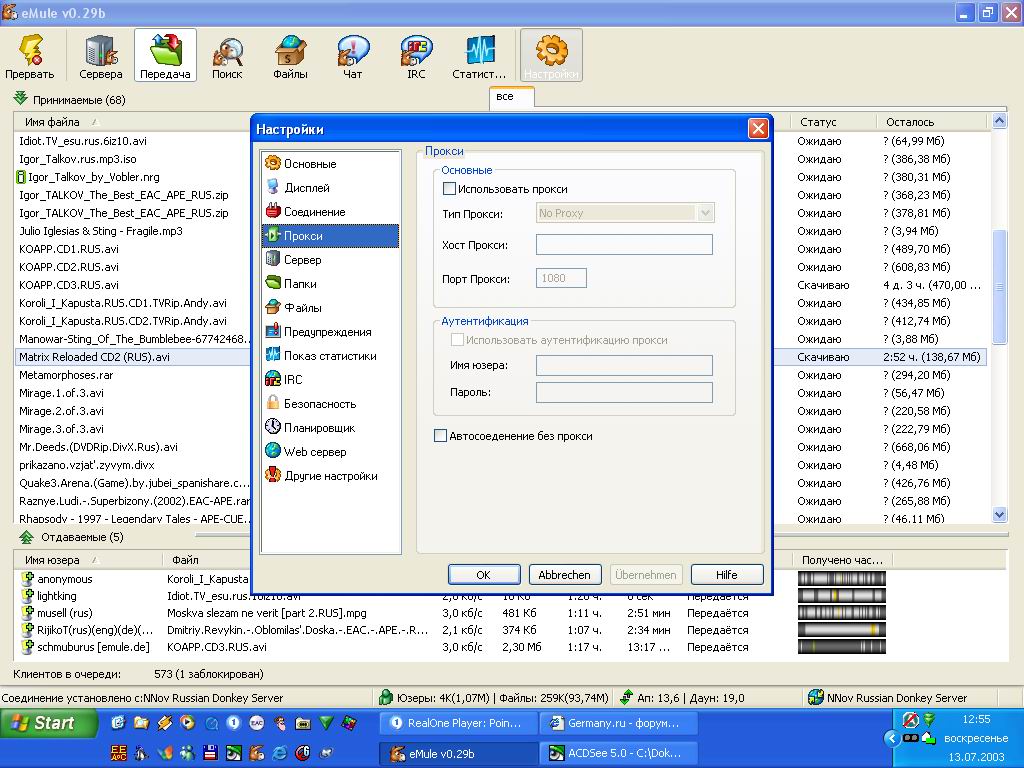1024x768 pixels.
Task: Enable the Использовать прокси checkbox
Action: pyautogui.click(x=449, y=189)
